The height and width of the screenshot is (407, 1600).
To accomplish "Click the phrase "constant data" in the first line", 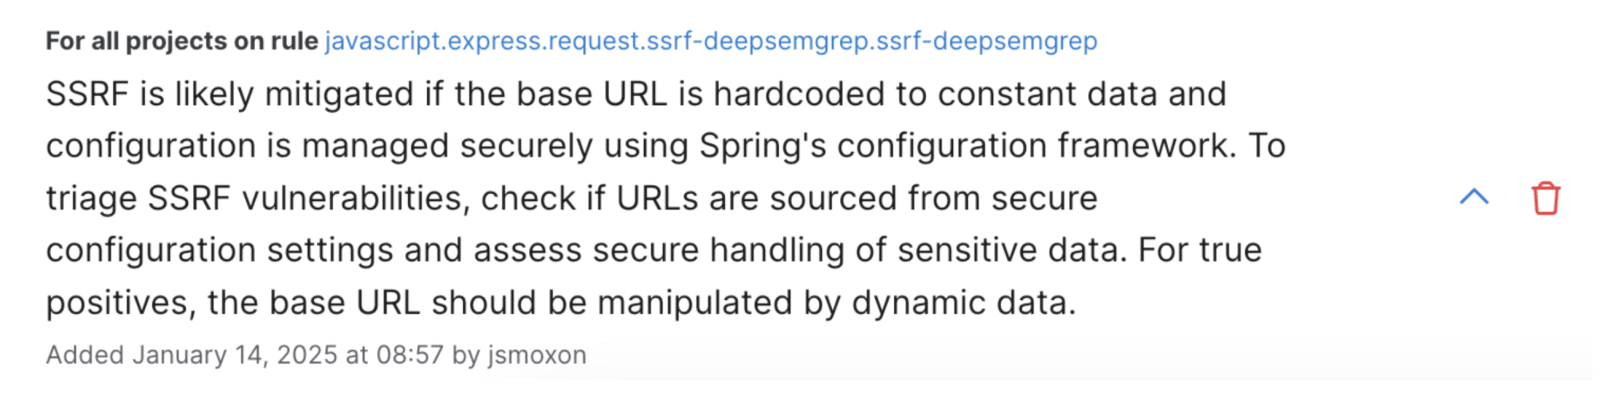I will point(1047,94).
